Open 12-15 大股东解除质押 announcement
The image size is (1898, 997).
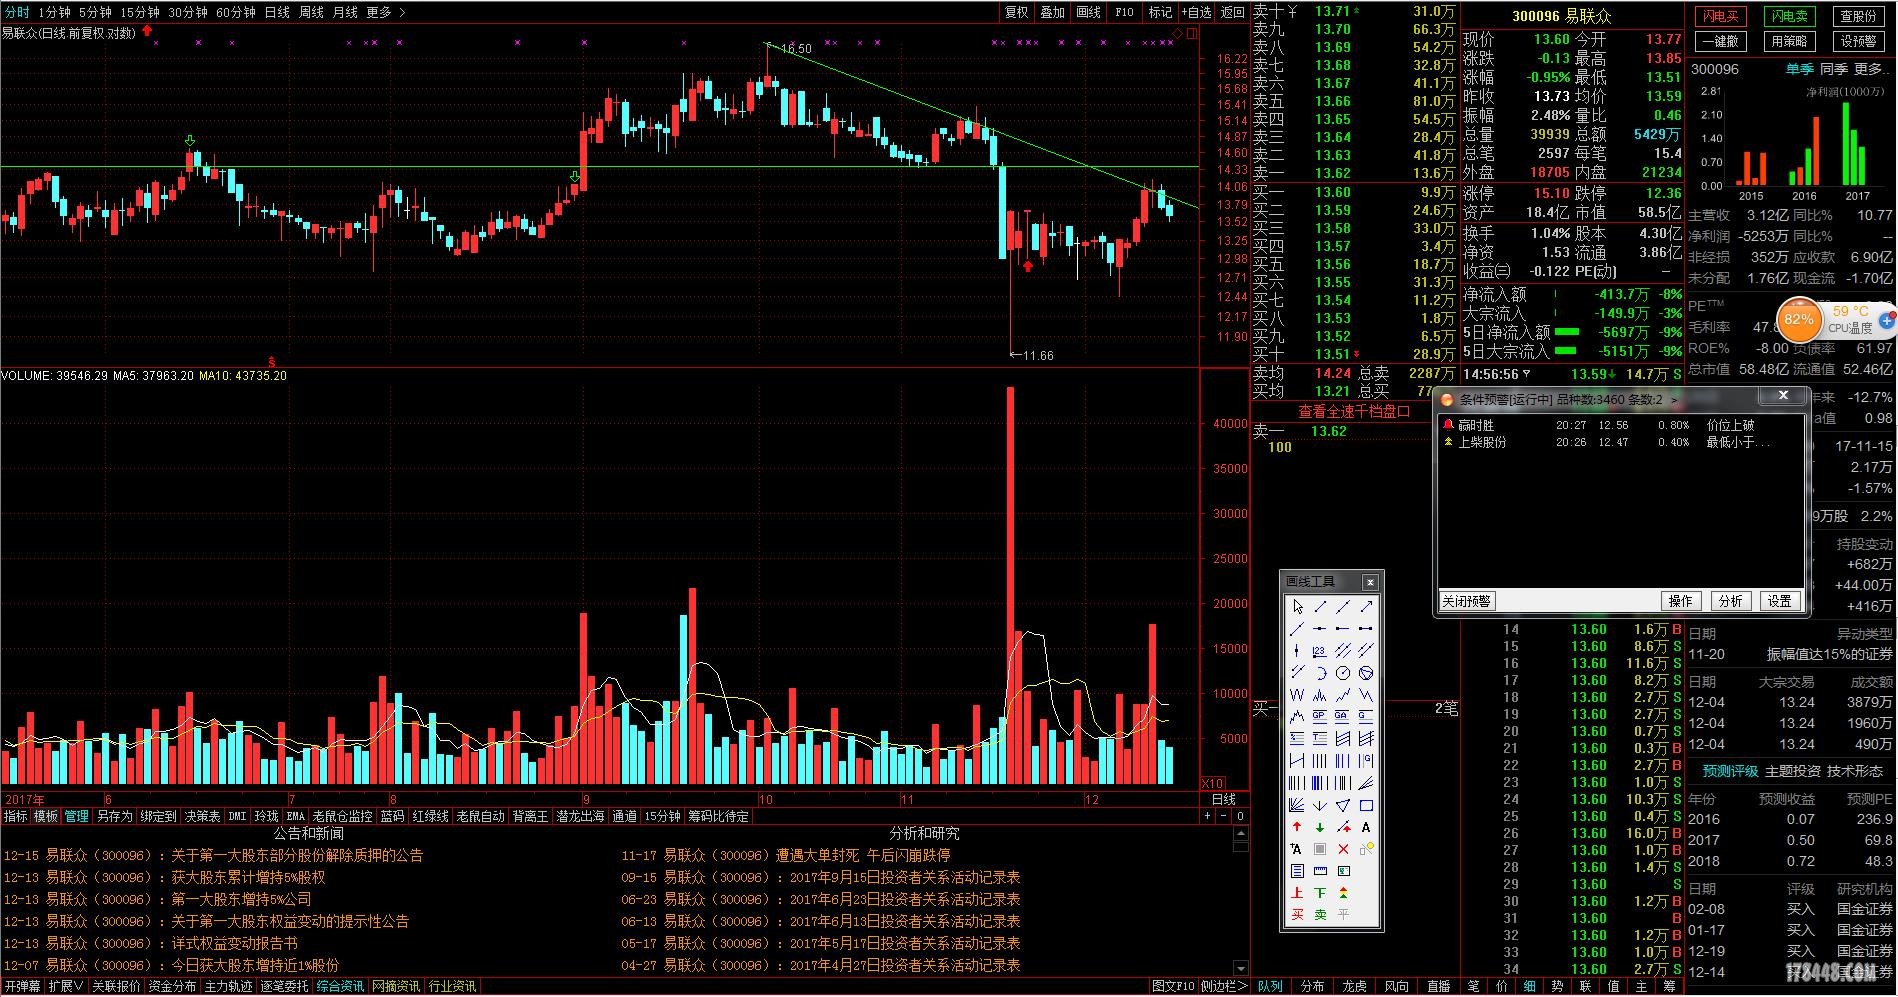pos(213,855)
